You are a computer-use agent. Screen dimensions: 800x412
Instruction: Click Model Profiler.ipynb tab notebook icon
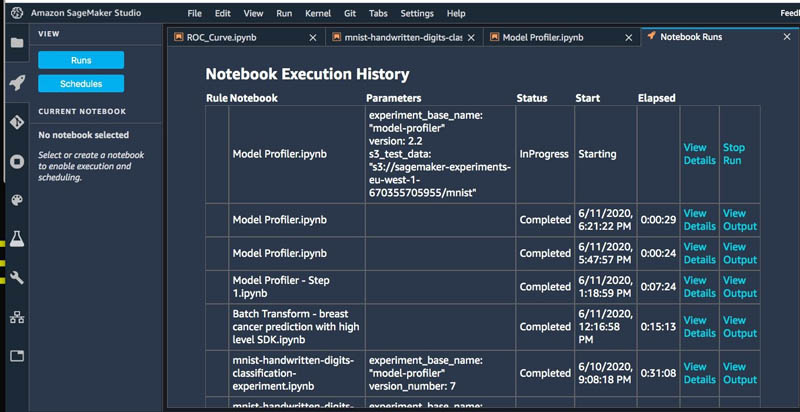[x=494, y=37]
